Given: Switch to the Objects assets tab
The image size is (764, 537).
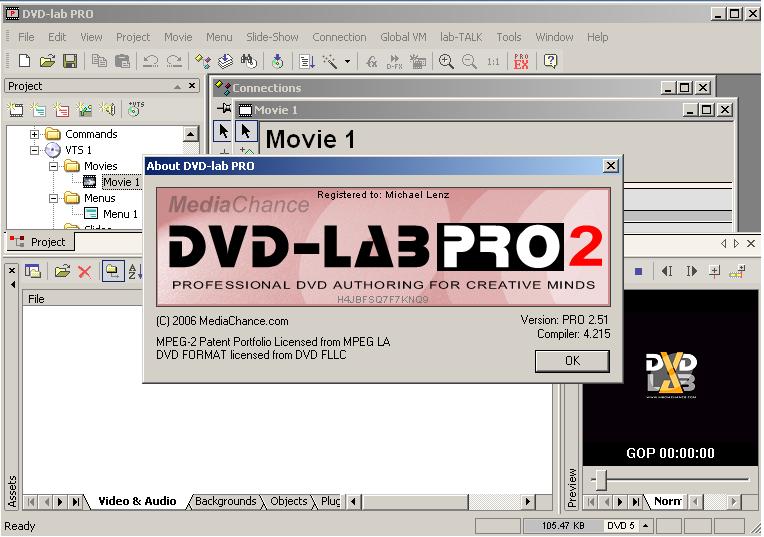Looking at the screenshot, I should click(x=288, y=501).
